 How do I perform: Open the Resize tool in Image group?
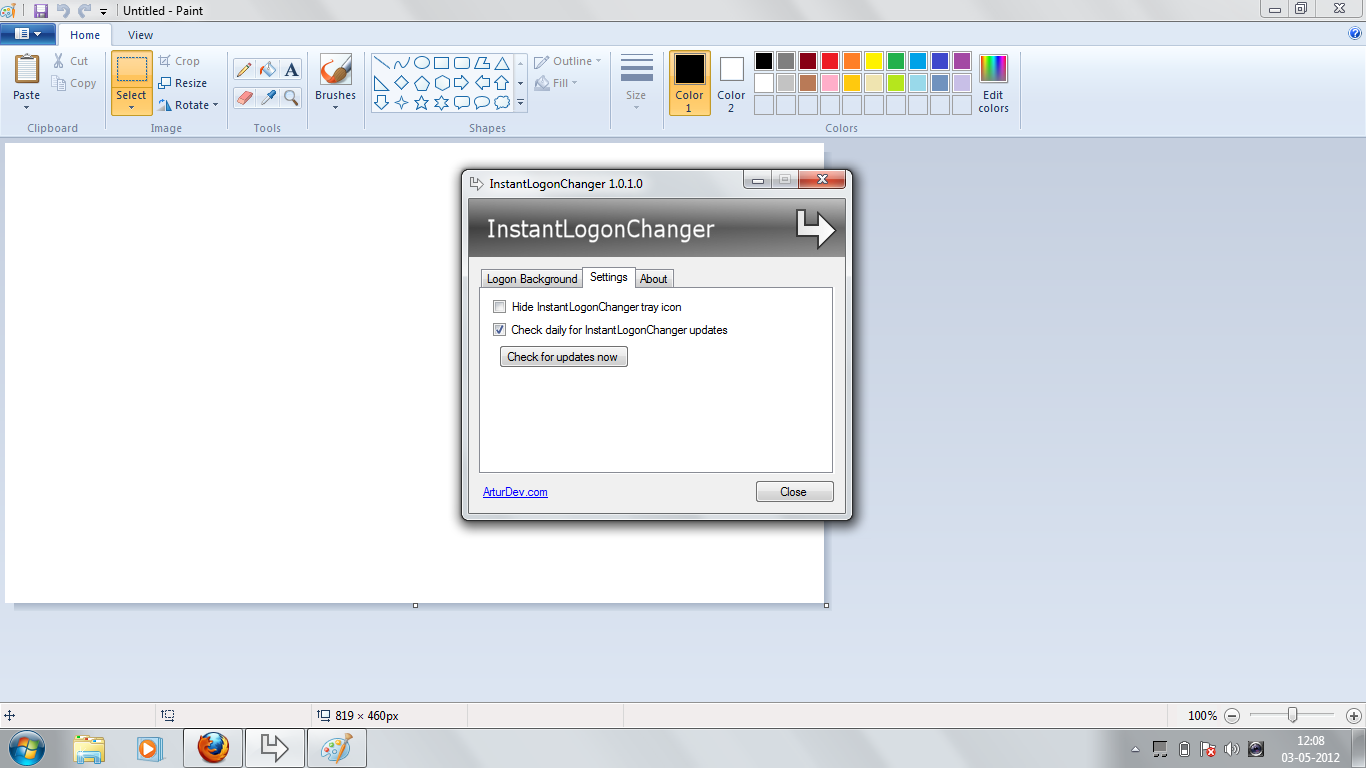(x=182, y=83)
